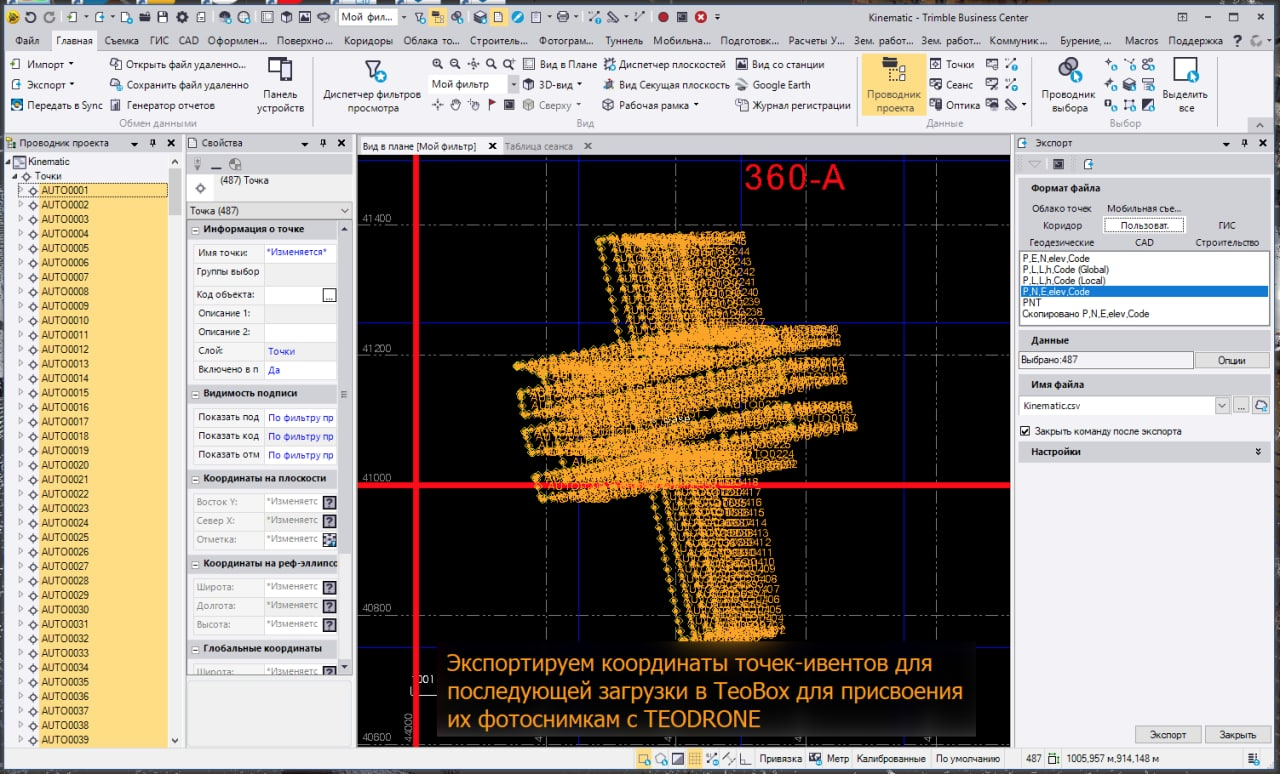Image resolution: width=1280 pixels, height=774 pixels.
Task: Click the Project Explorer (Проводник проекта) ribbon icon
Action: tap(894, 84)
